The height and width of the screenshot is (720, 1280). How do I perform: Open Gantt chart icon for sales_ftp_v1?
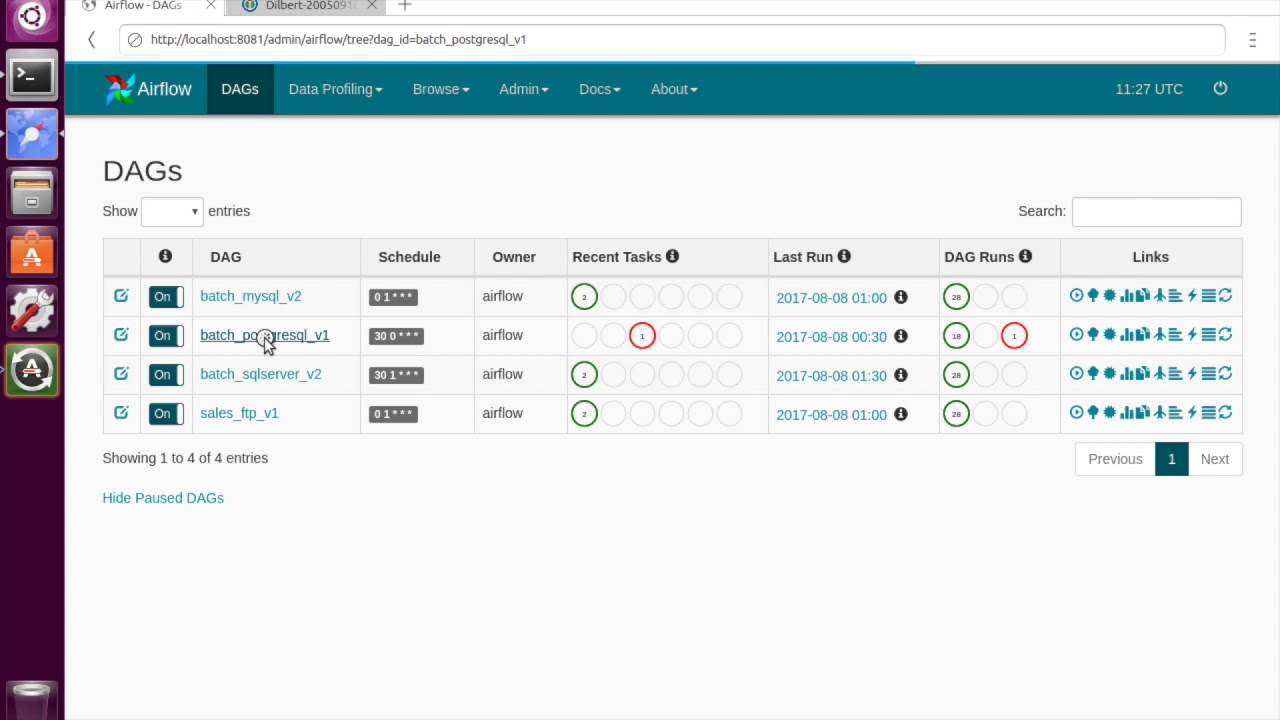pyautogui.click(x=1176, y=412)
